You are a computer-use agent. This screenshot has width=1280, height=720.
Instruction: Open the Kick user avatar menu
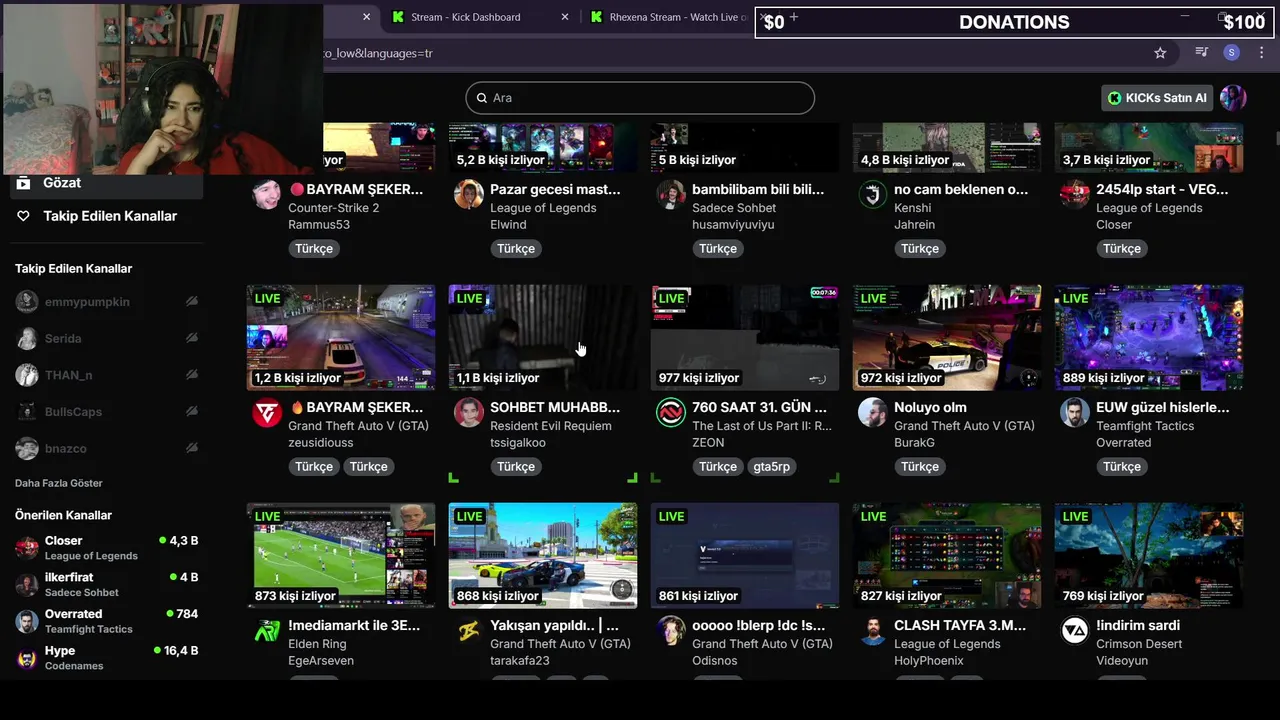[1233, 97]
